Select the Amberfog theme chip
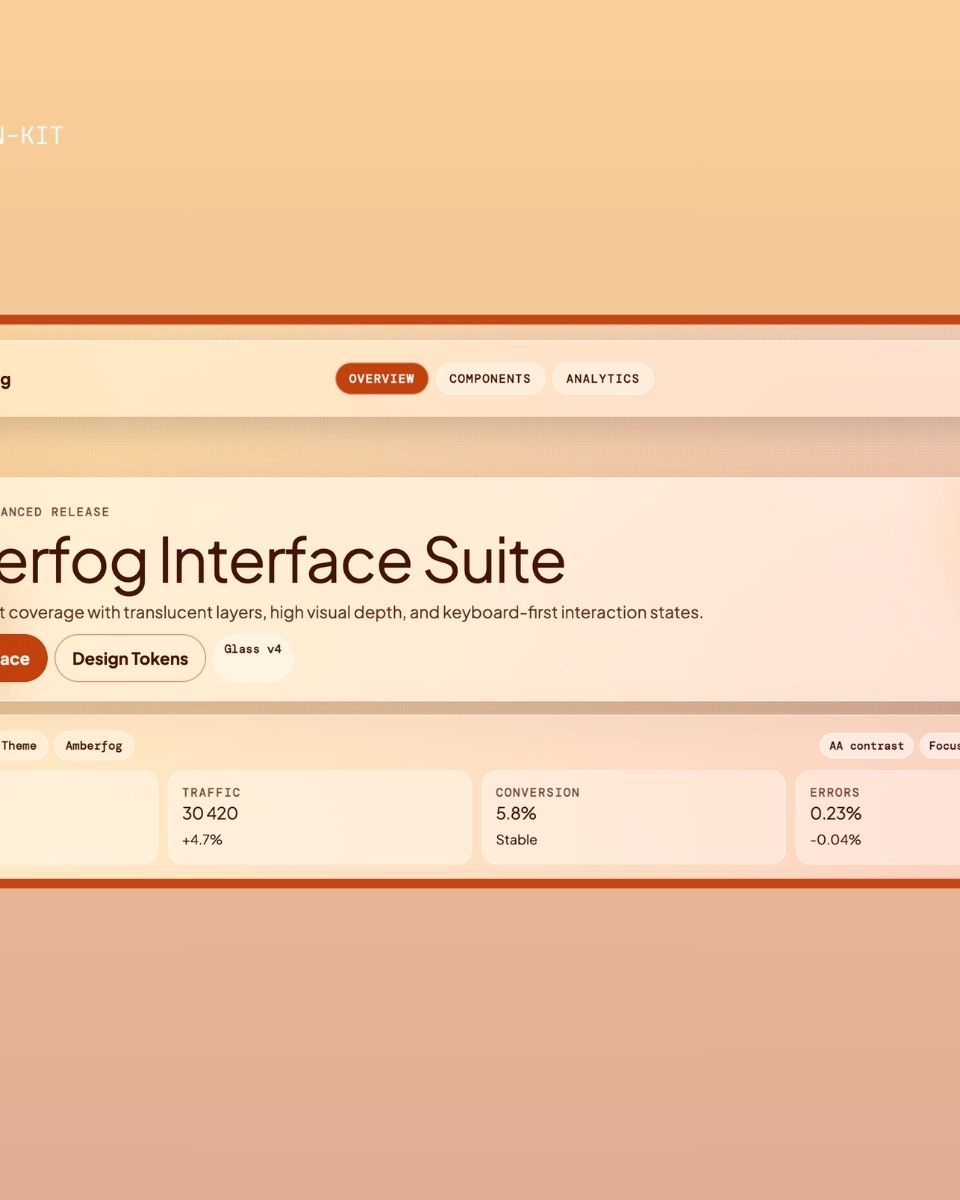The image size is (960, 1200). tap(94, 746)
